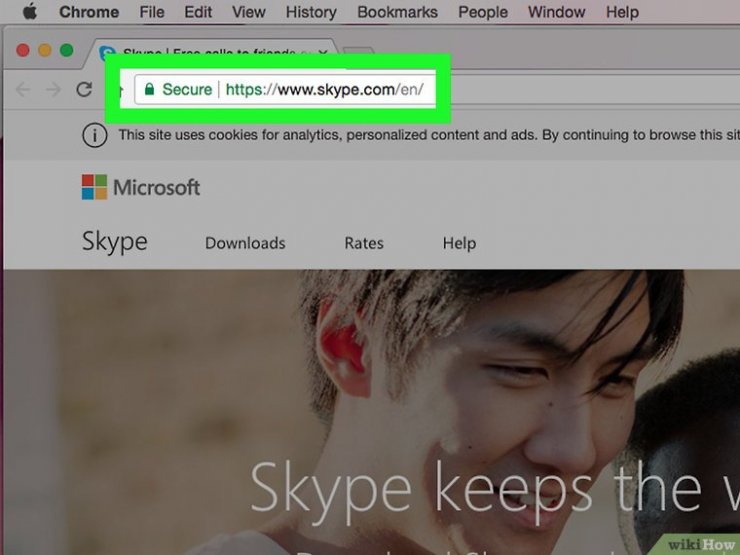
Task: Click the Skype site title link
Action: click(115, 243)
